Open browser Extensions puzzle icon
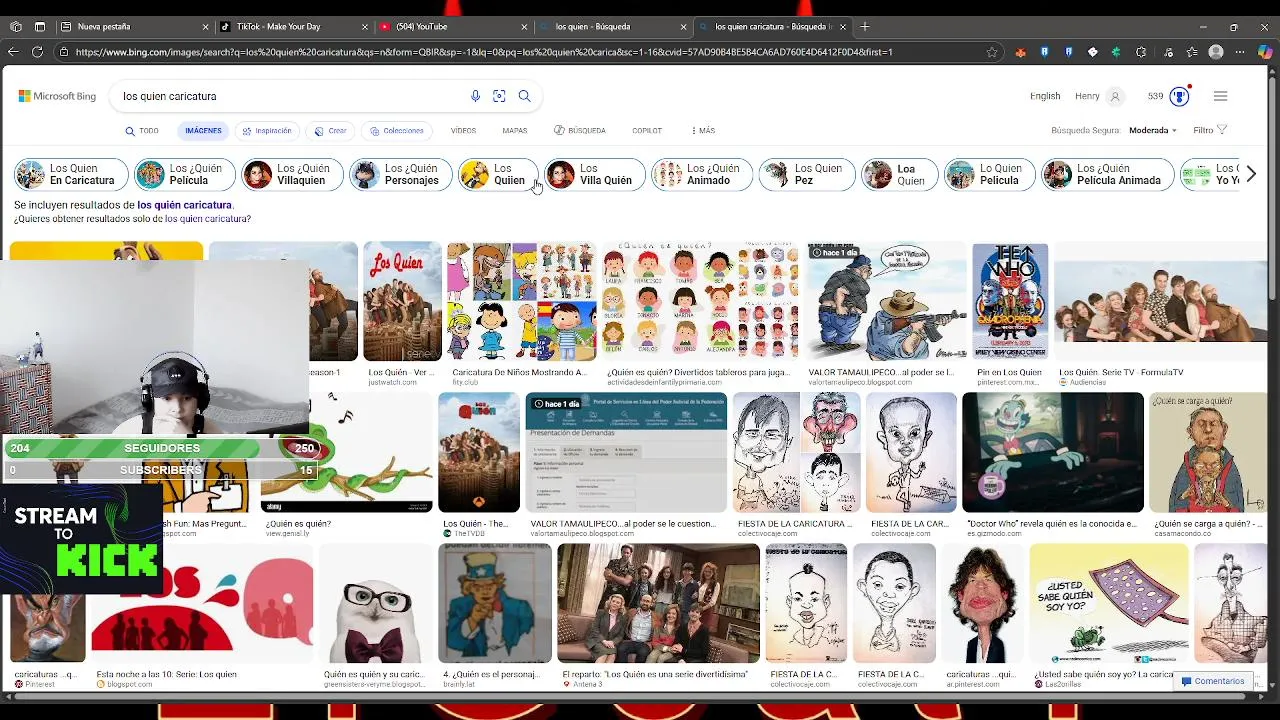The height and width of the screenshot is (720, 1280). pos(1142,52)
